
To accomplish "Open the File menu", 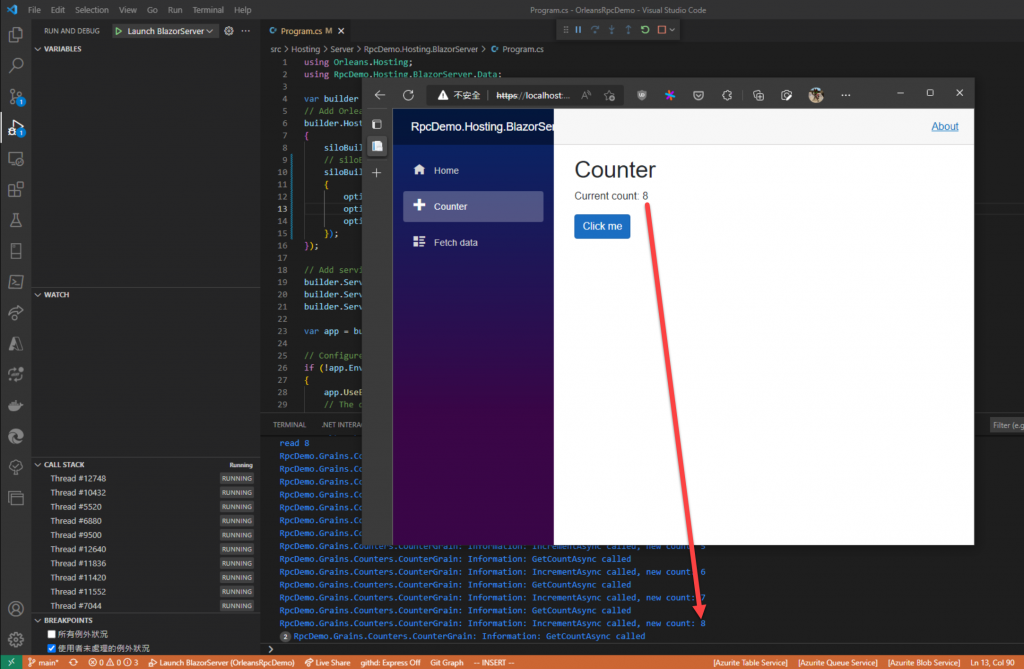I will [35, 10].
